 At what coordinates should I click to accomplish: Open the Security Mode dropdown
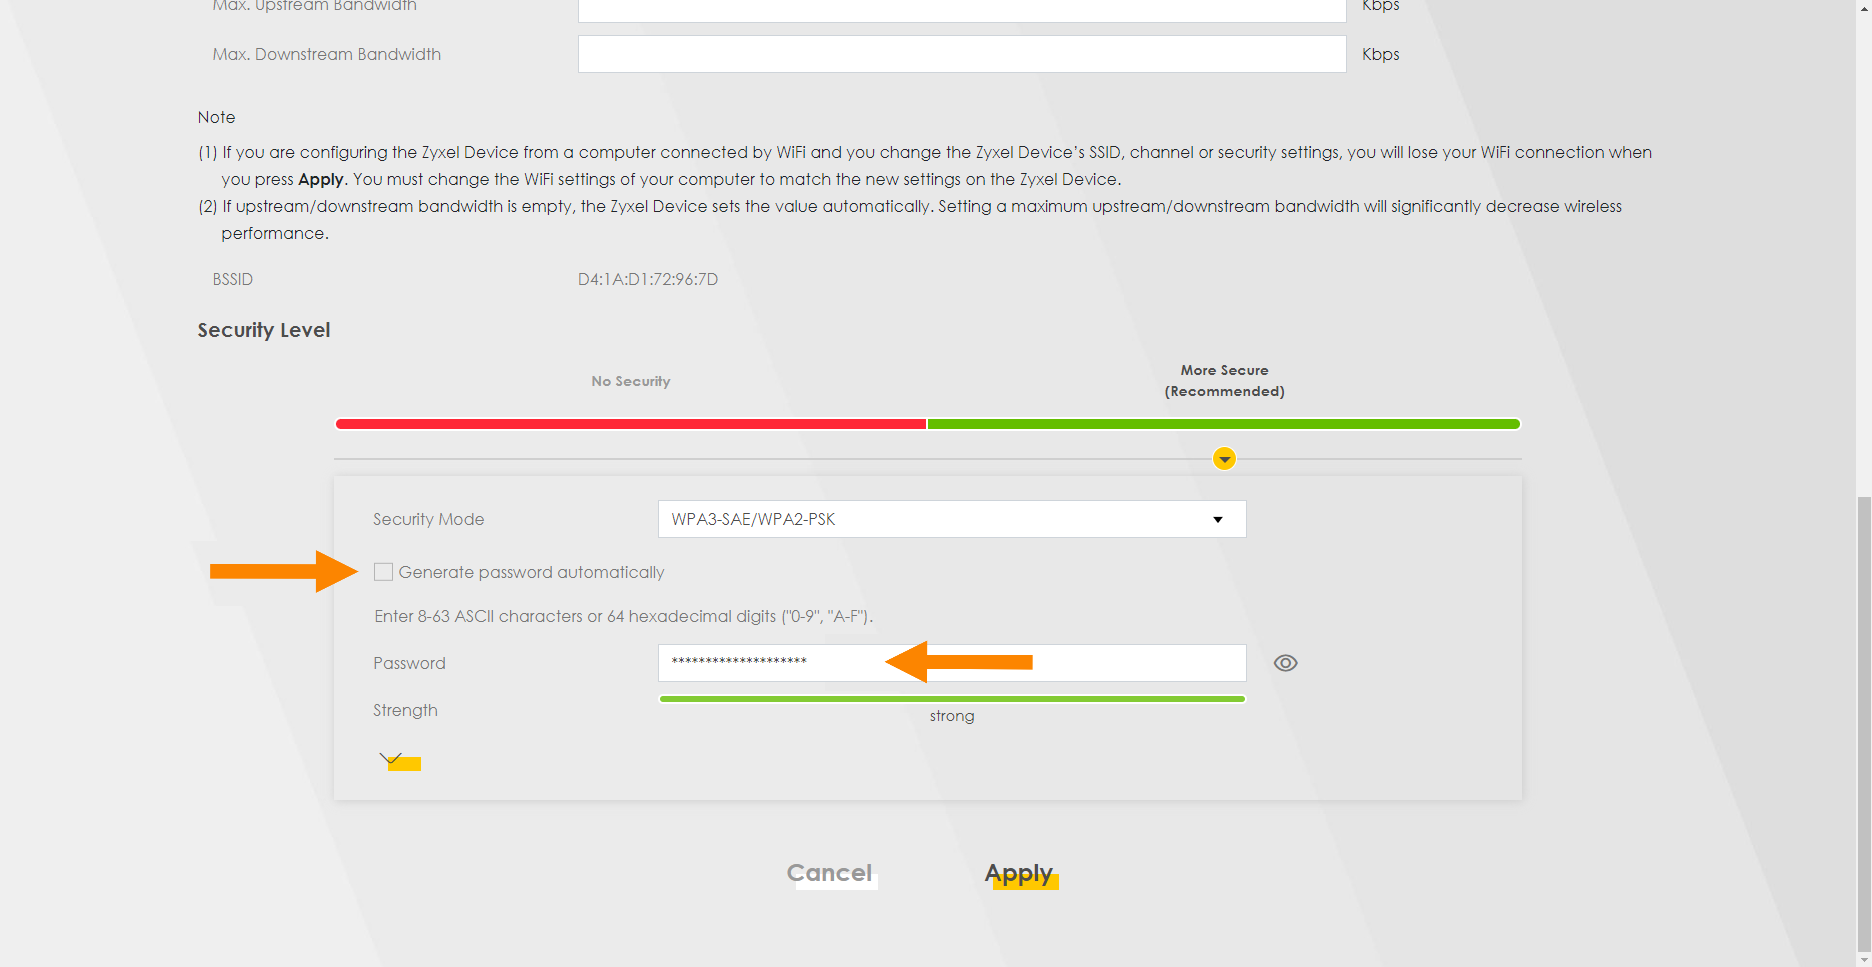pyautogui.click(x=951, y=519)
